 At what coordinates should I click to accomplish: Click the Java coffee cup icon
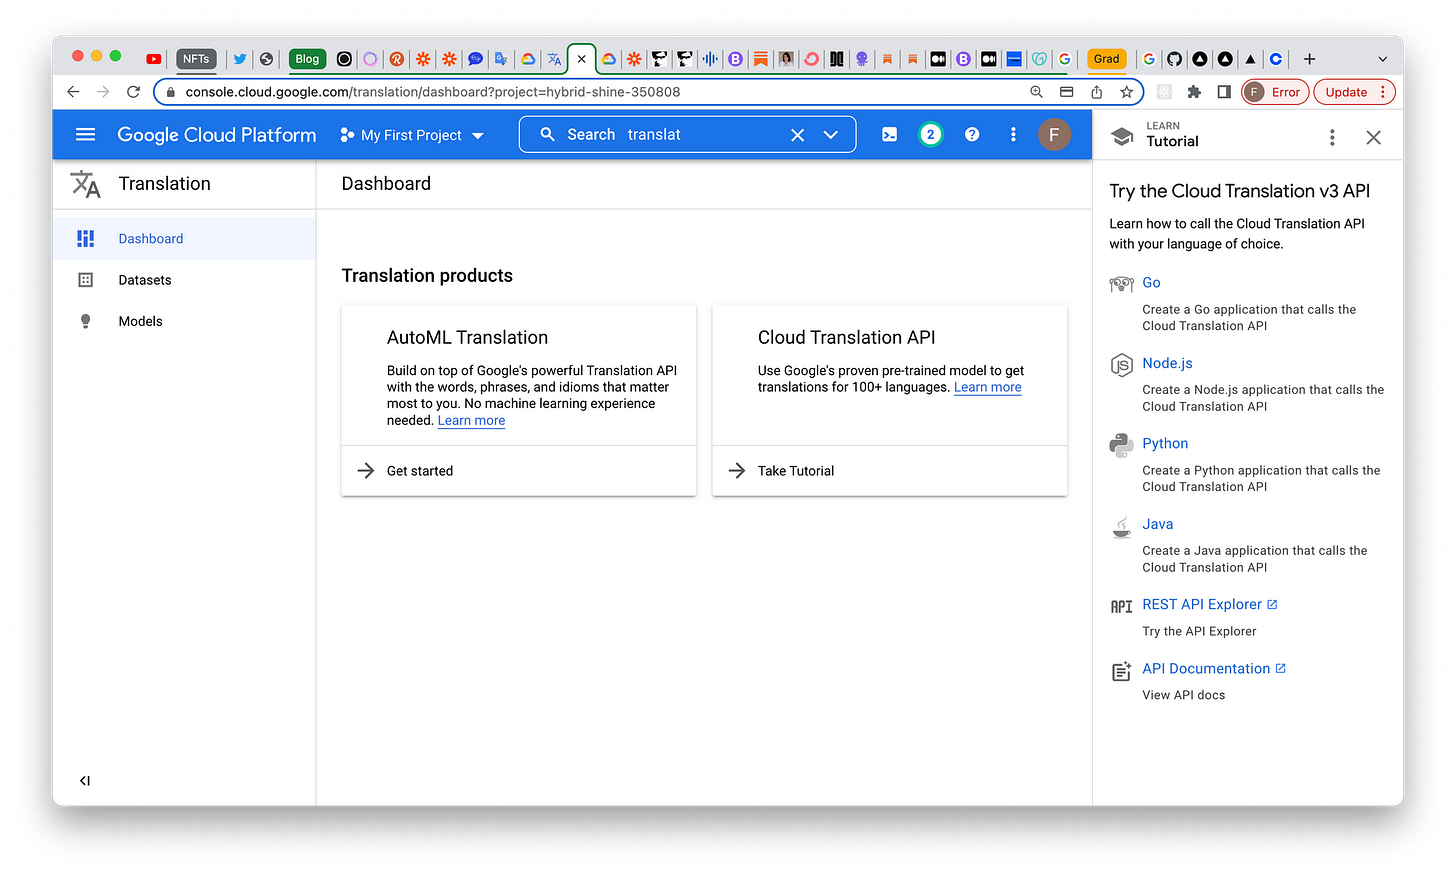[1122, 527]
